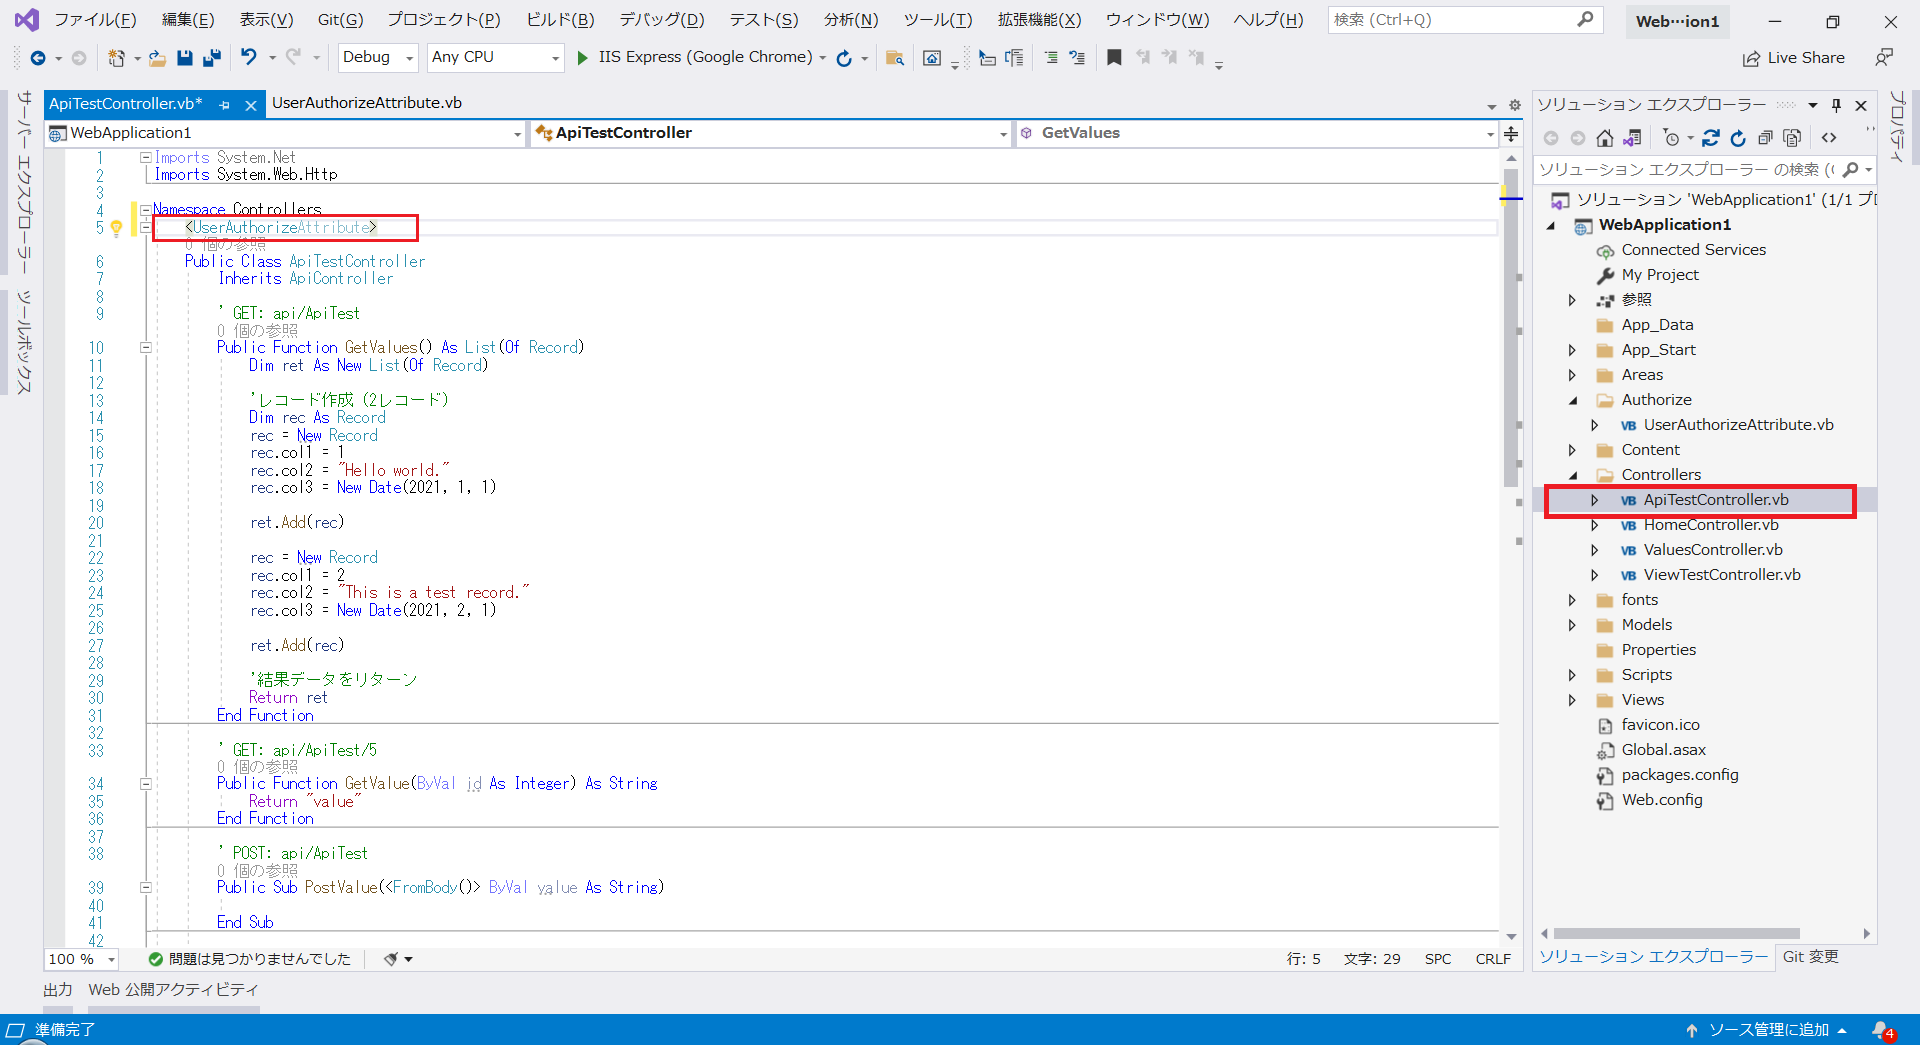Collapse the GetValues function code region
This screenshot has width=1920, height=1045.
146,347
